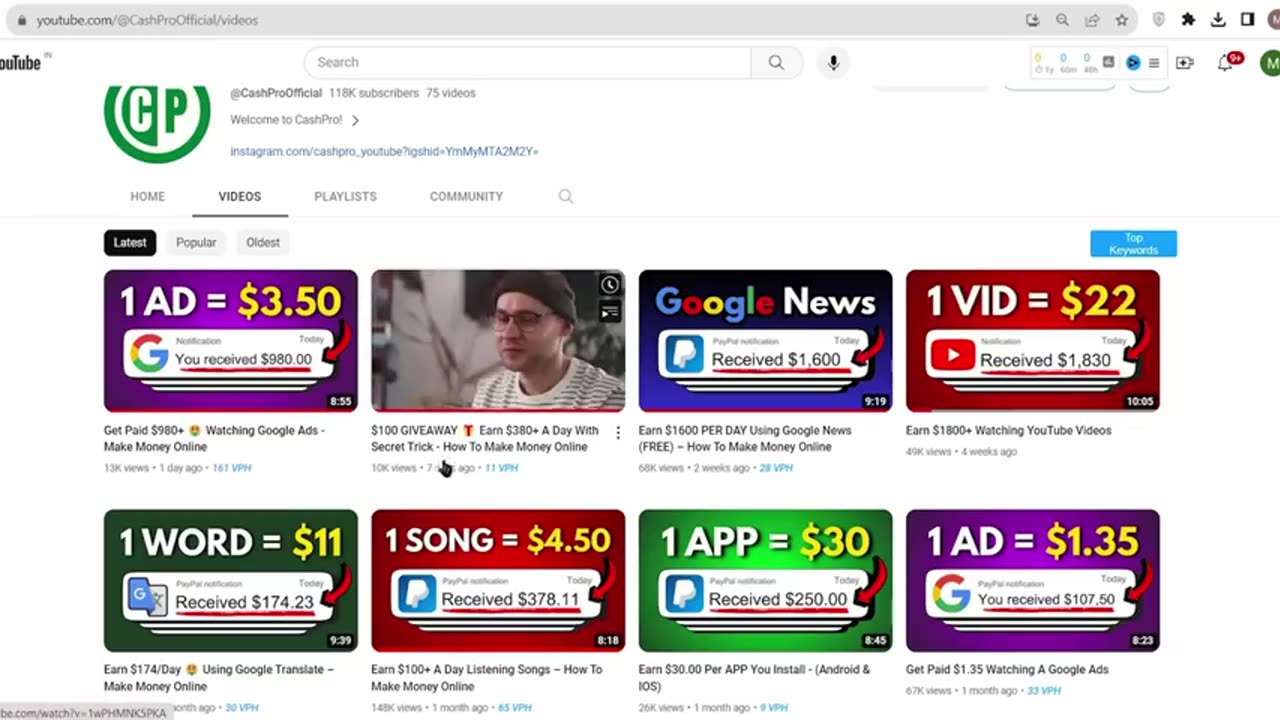This screenshot has width=1280, height=720.
Task: Click the @CashProOfficial handle text
Action: pos(276,93)
